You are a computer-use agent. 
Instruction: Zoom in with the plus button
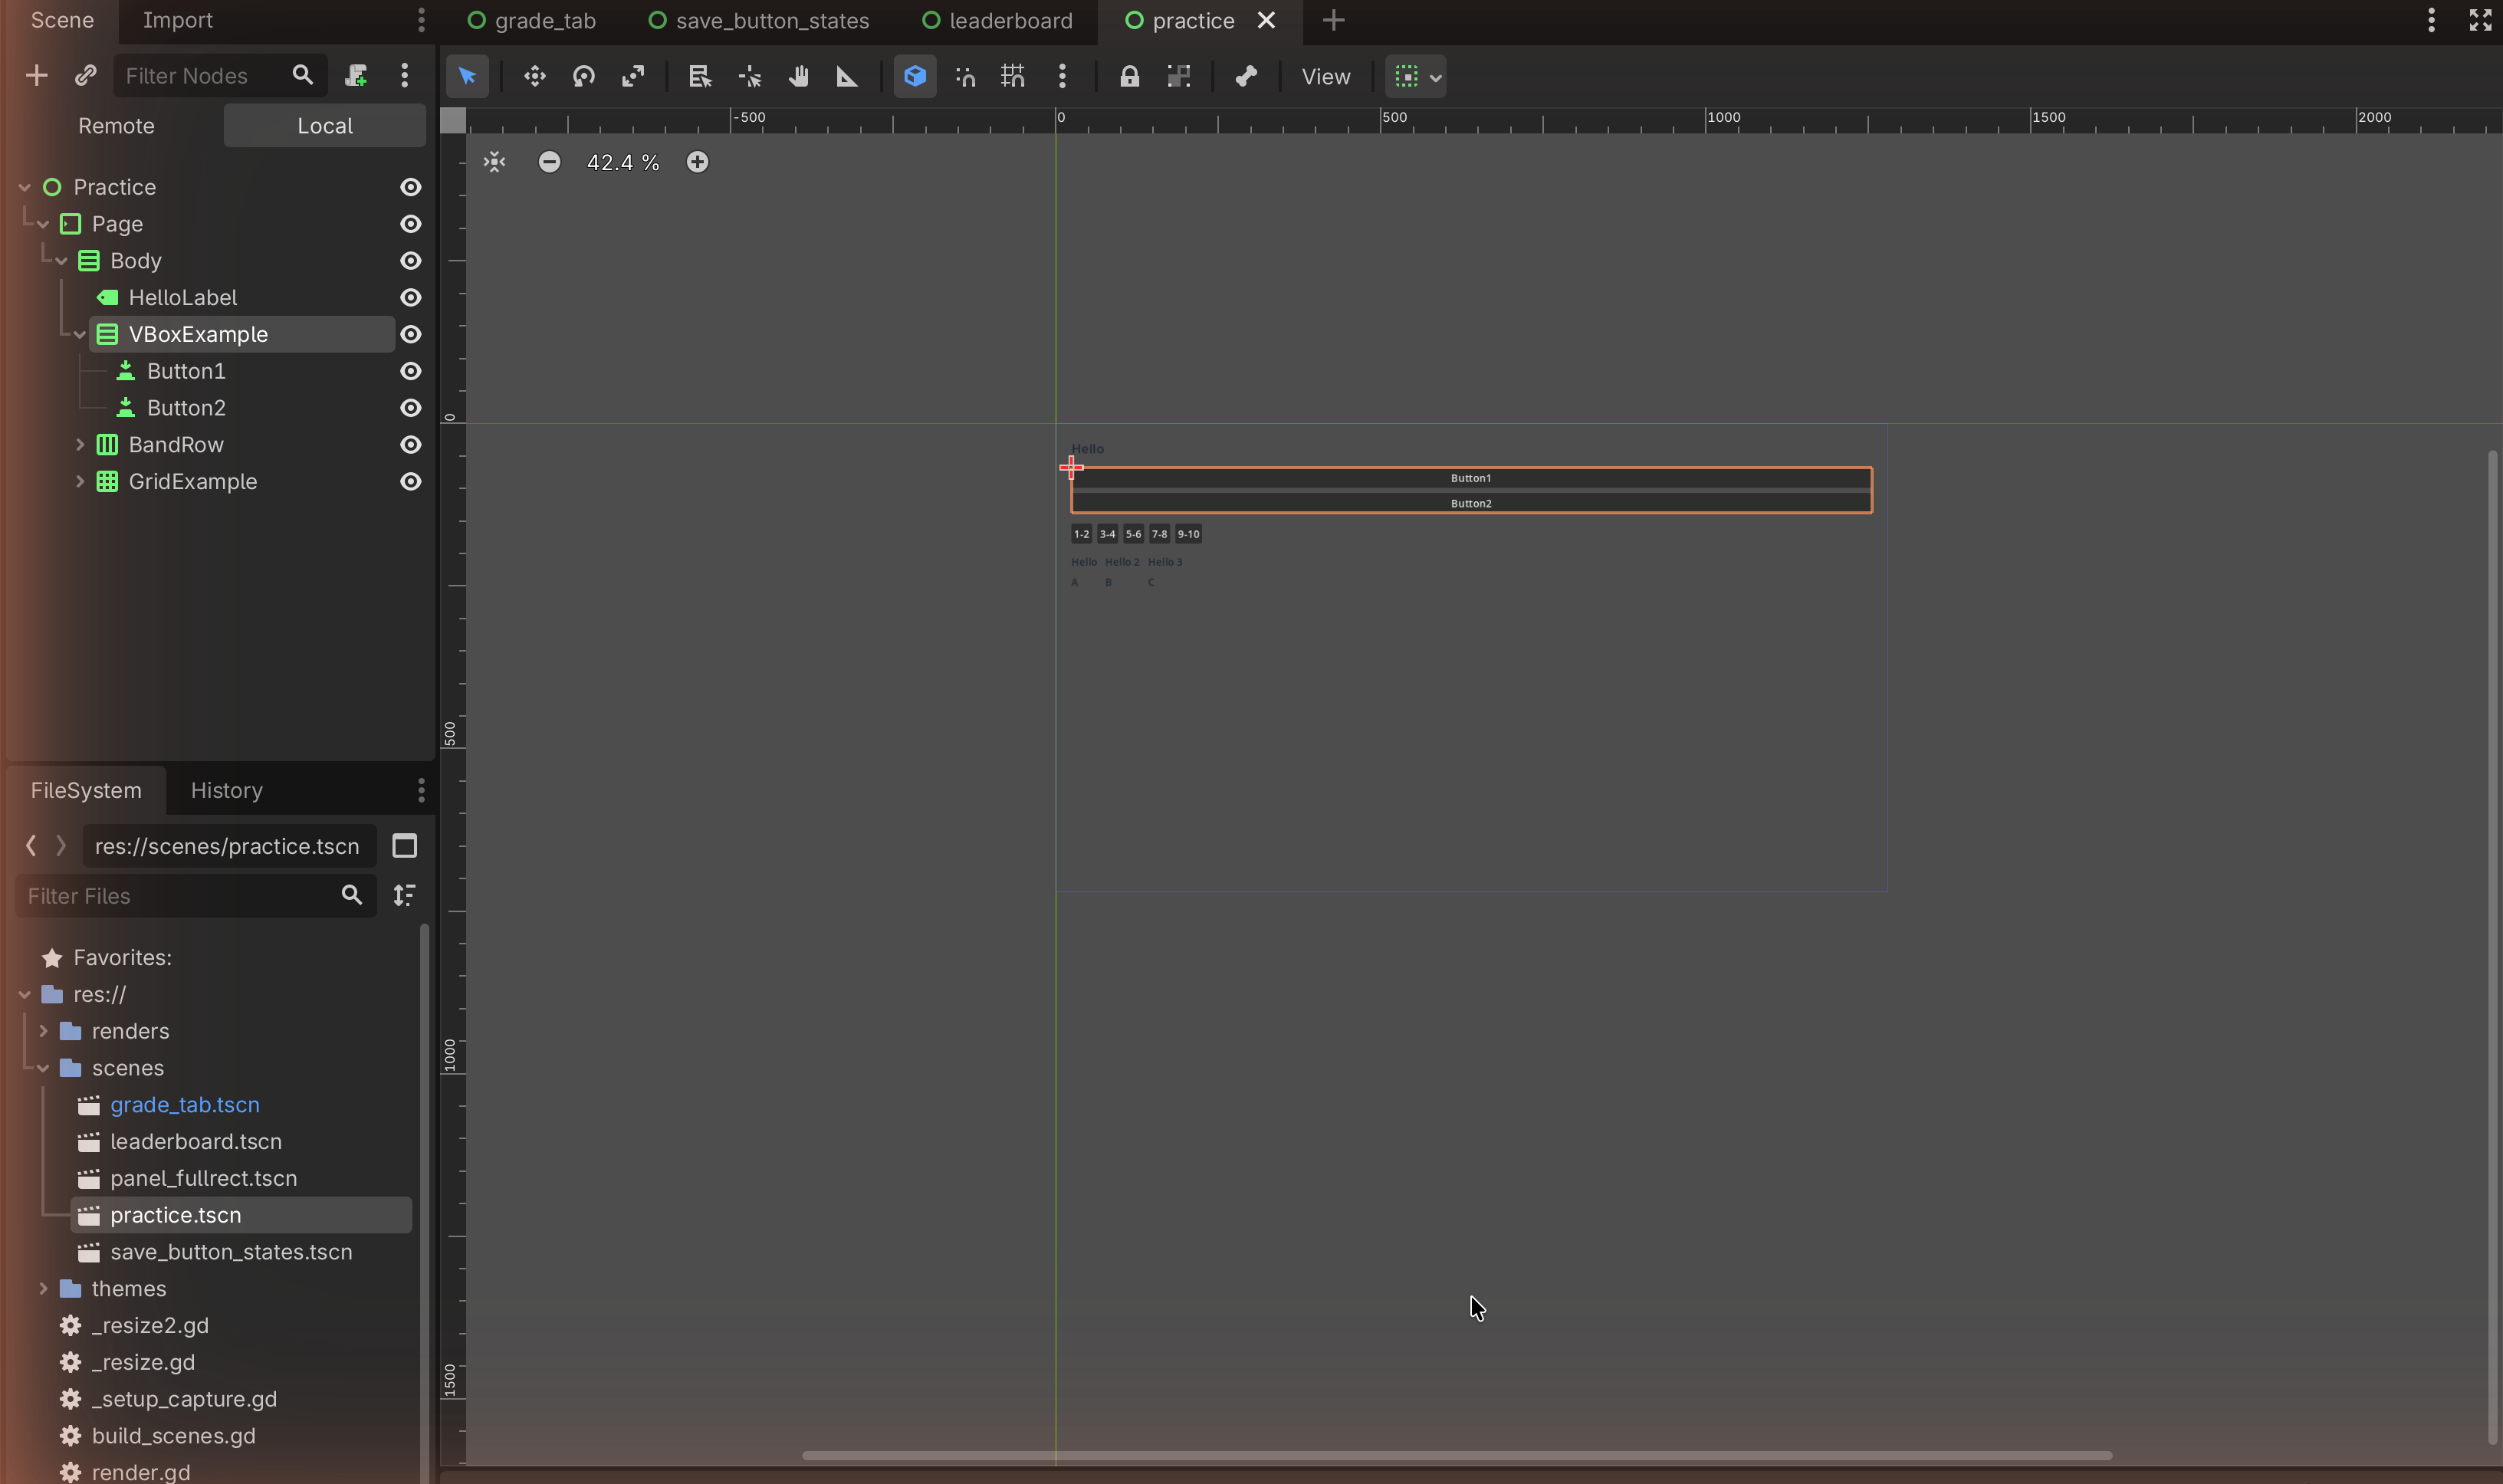tap(697, 162)
